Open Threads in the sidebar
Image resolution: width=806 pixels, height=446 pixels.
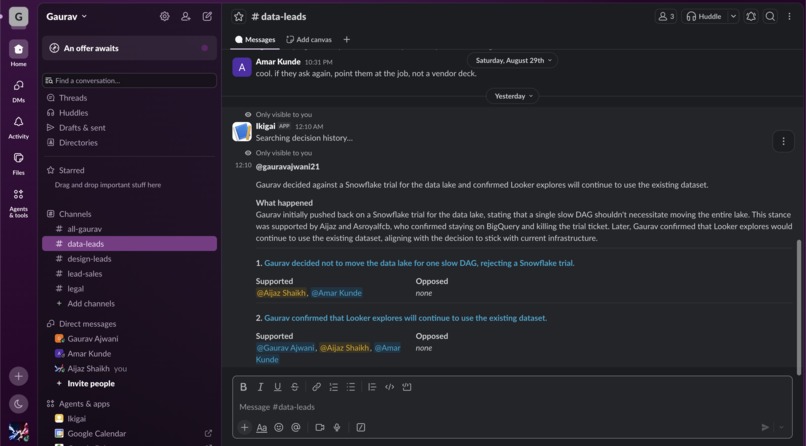pyautogui.click(x=130, y=98)
